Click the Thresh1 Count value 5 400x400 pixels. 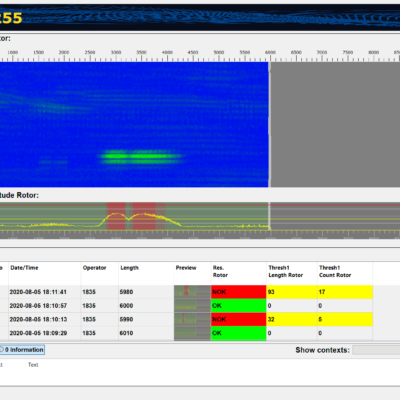point(320,319)
